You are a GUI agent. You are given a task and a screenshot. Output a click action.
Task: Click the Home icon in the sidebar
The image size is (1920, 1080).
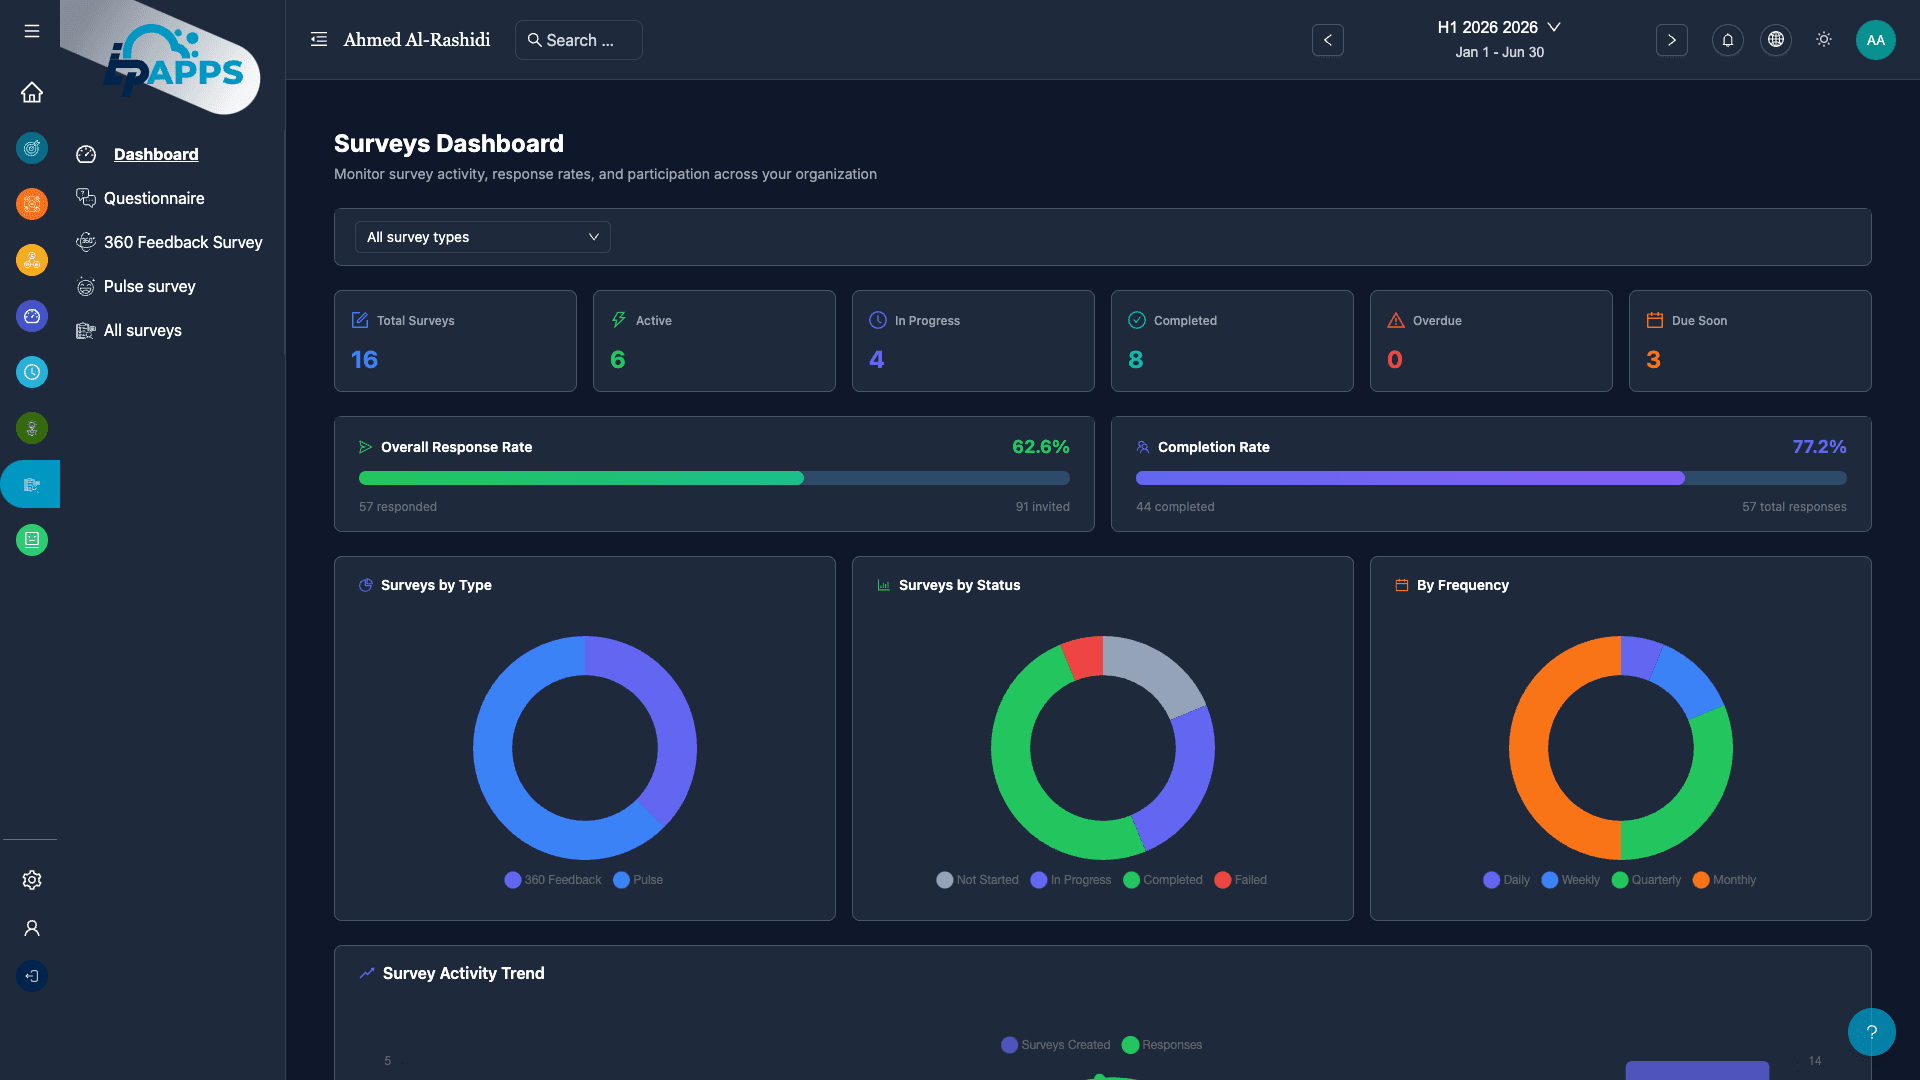tap(31, 92)
